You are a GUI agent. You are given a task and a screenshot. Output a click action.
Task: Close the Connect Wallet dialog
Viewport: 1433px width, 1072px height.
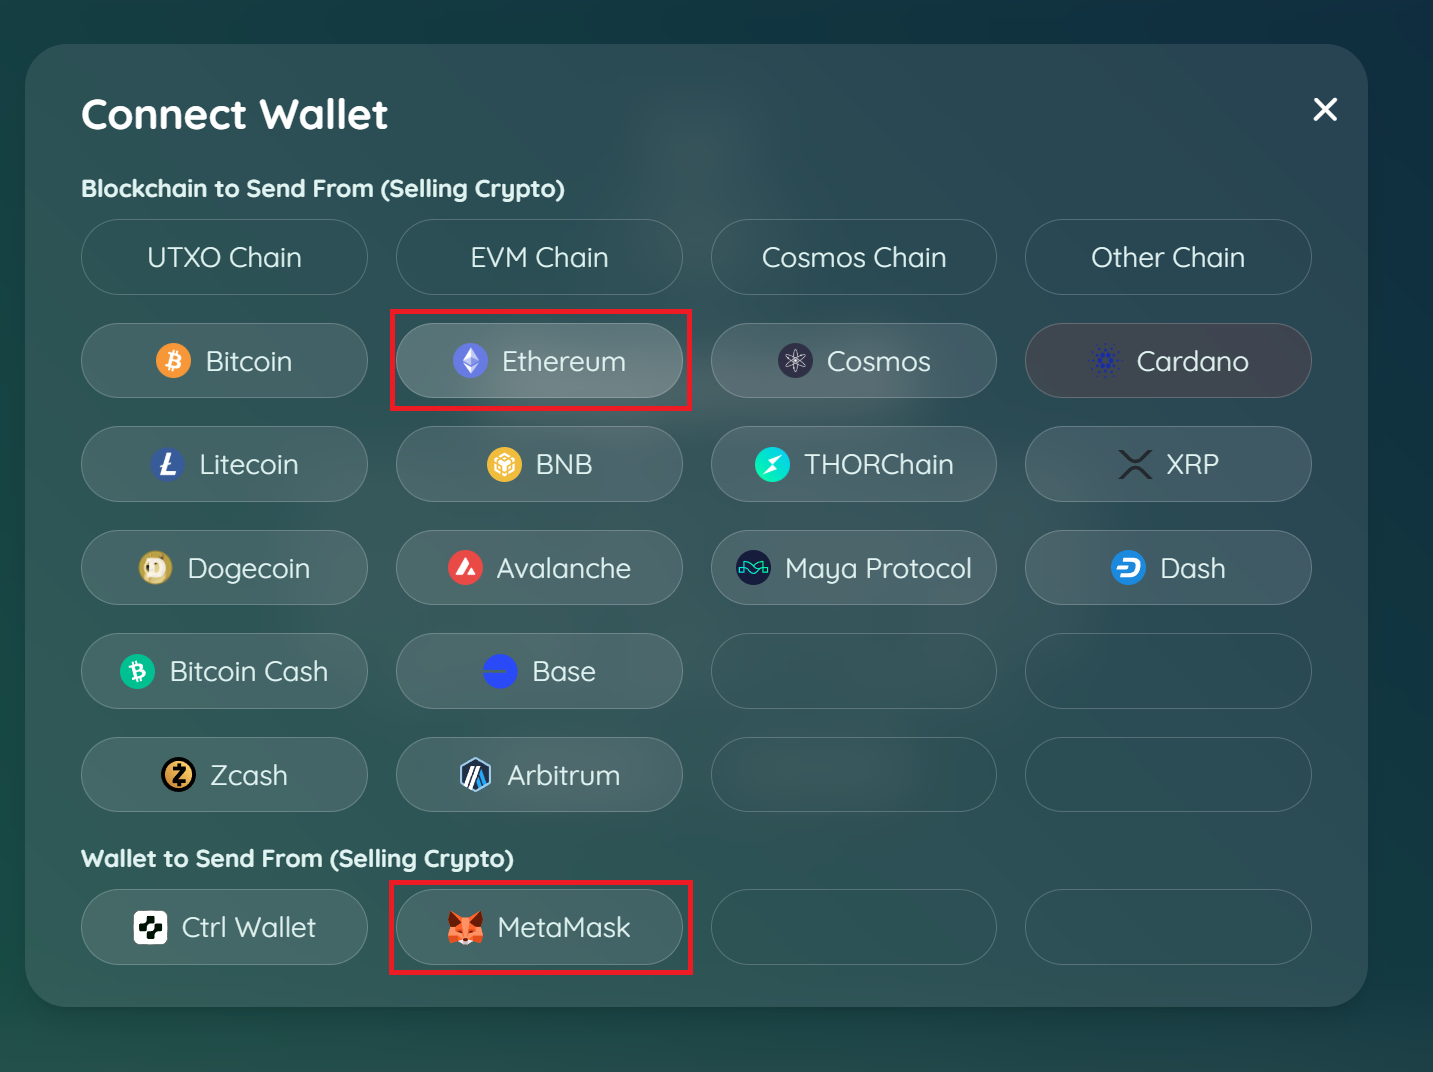[x=1325, y=109]
